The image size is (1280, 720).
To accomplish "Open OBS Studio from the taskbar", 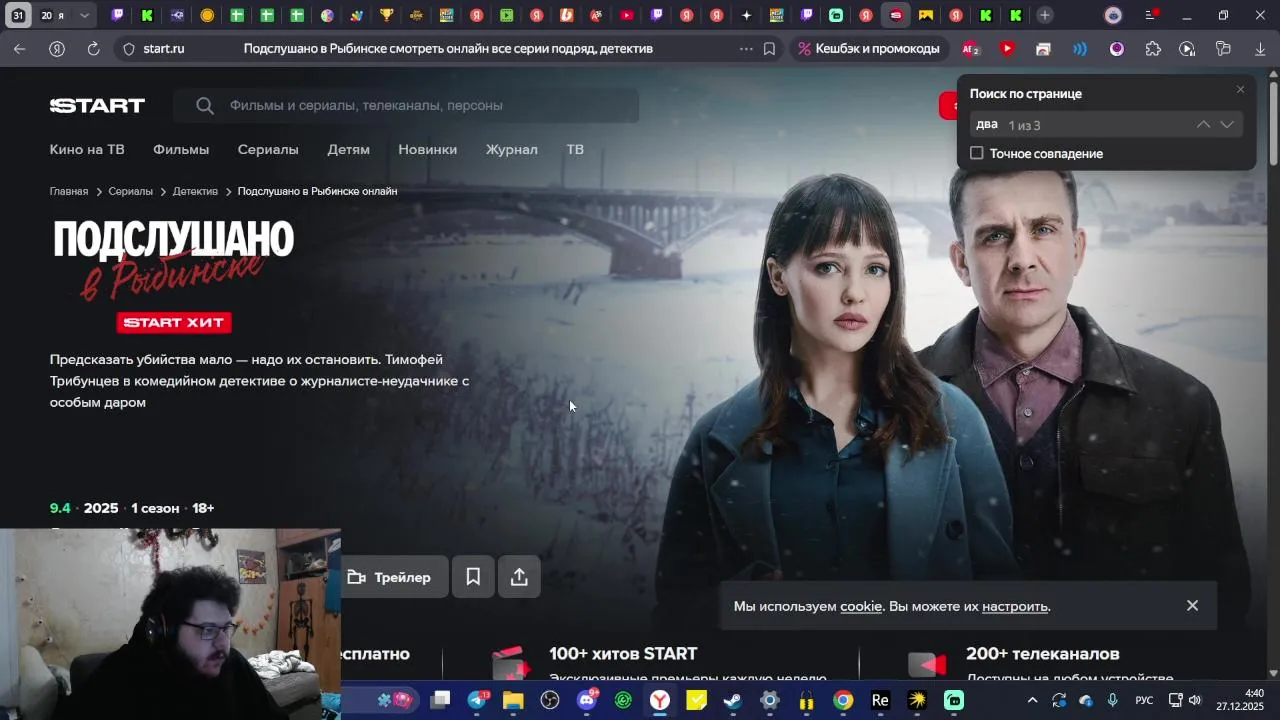I will click(x=550, y=700).
